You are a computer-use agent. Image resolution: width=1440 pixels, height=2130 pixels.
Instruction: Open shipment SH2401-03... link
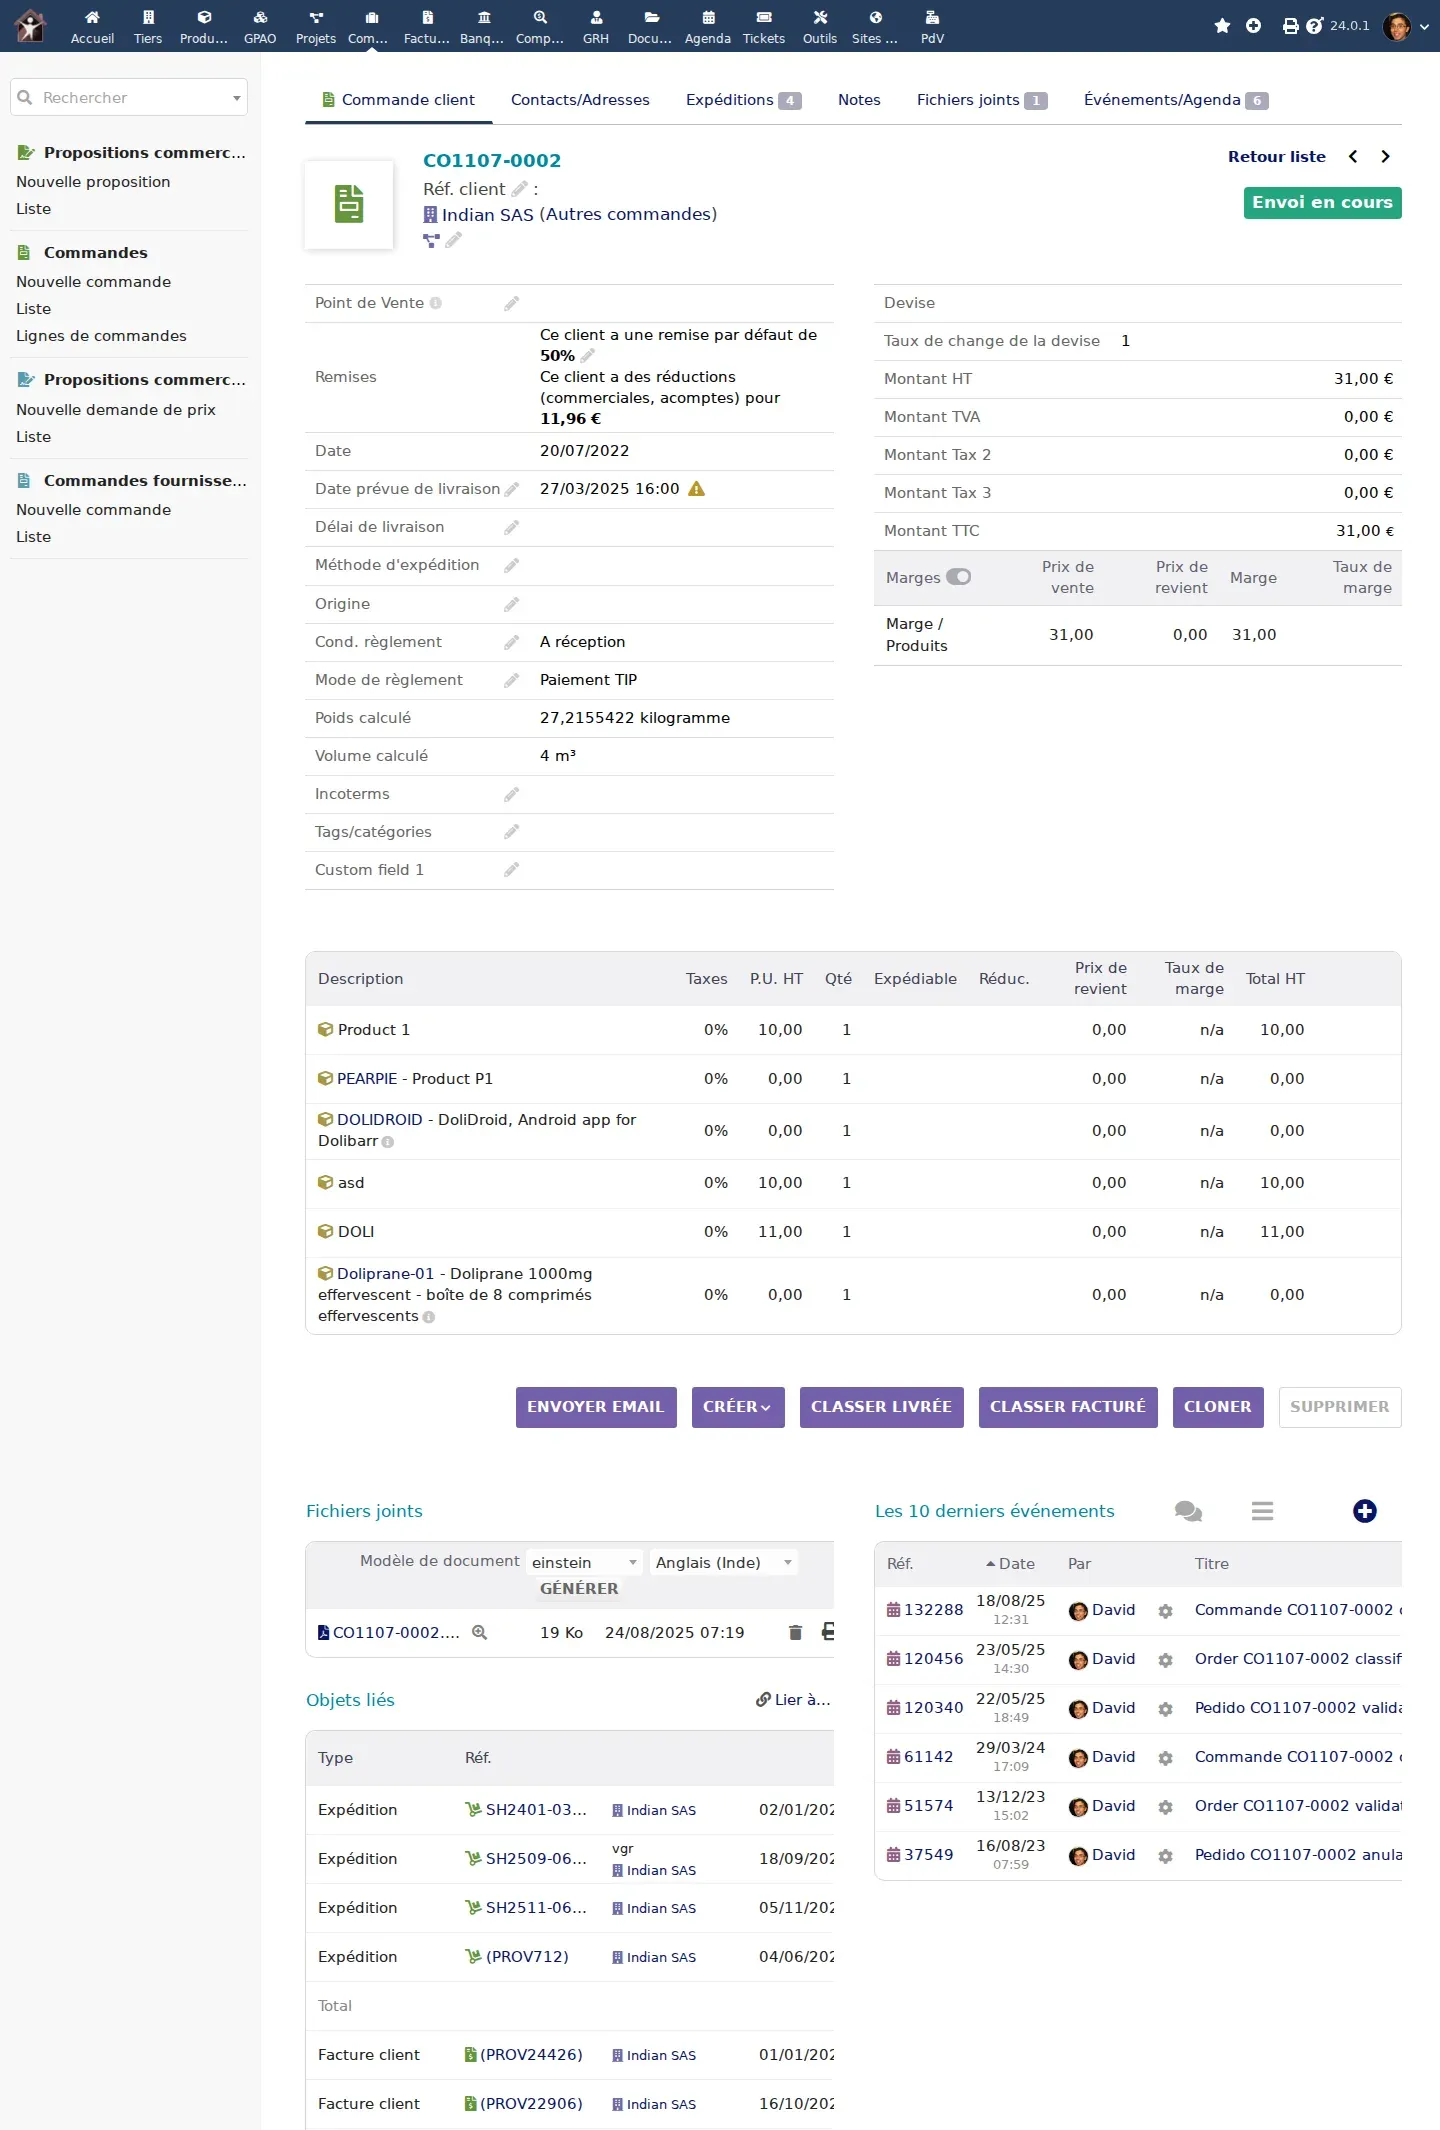[527, 1810]
